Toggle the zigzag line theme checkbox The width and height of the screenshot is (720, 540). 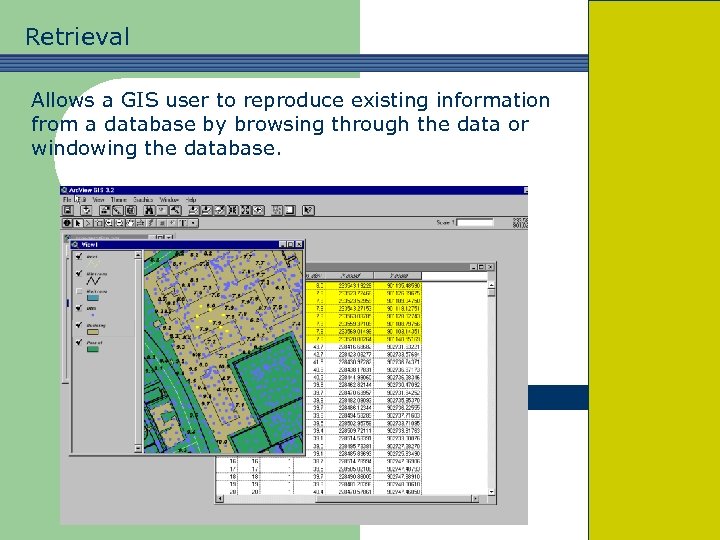(79, 273)
